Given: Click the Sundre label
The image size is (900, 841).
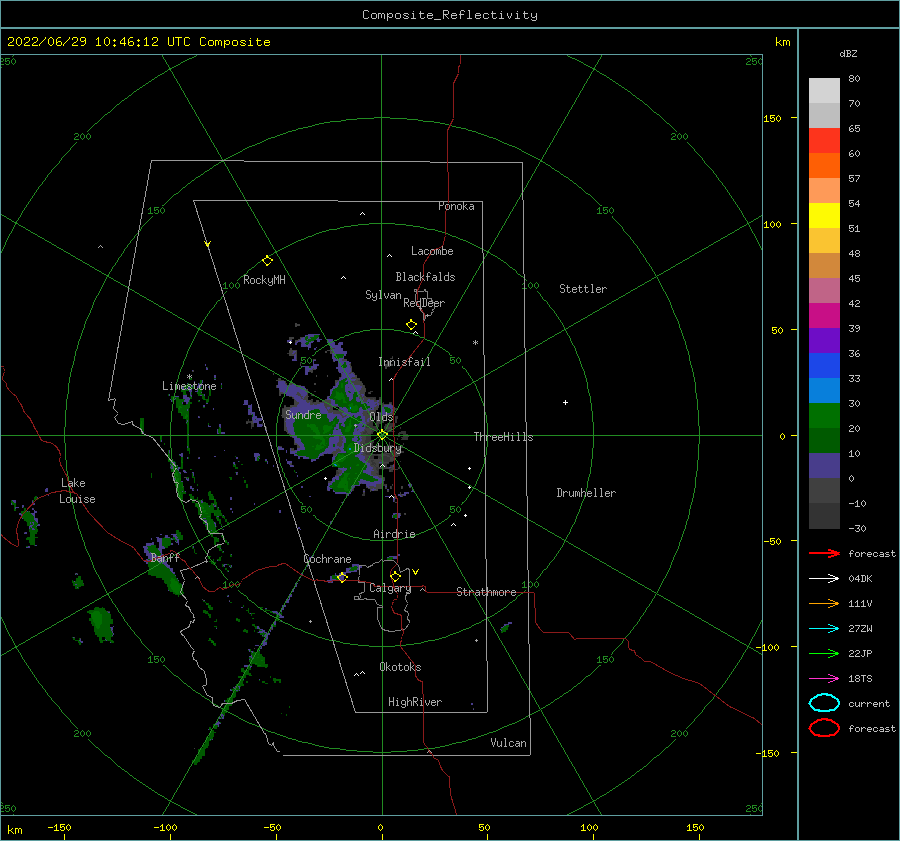Looking at the screenshot, I should [x=303, y=415].
